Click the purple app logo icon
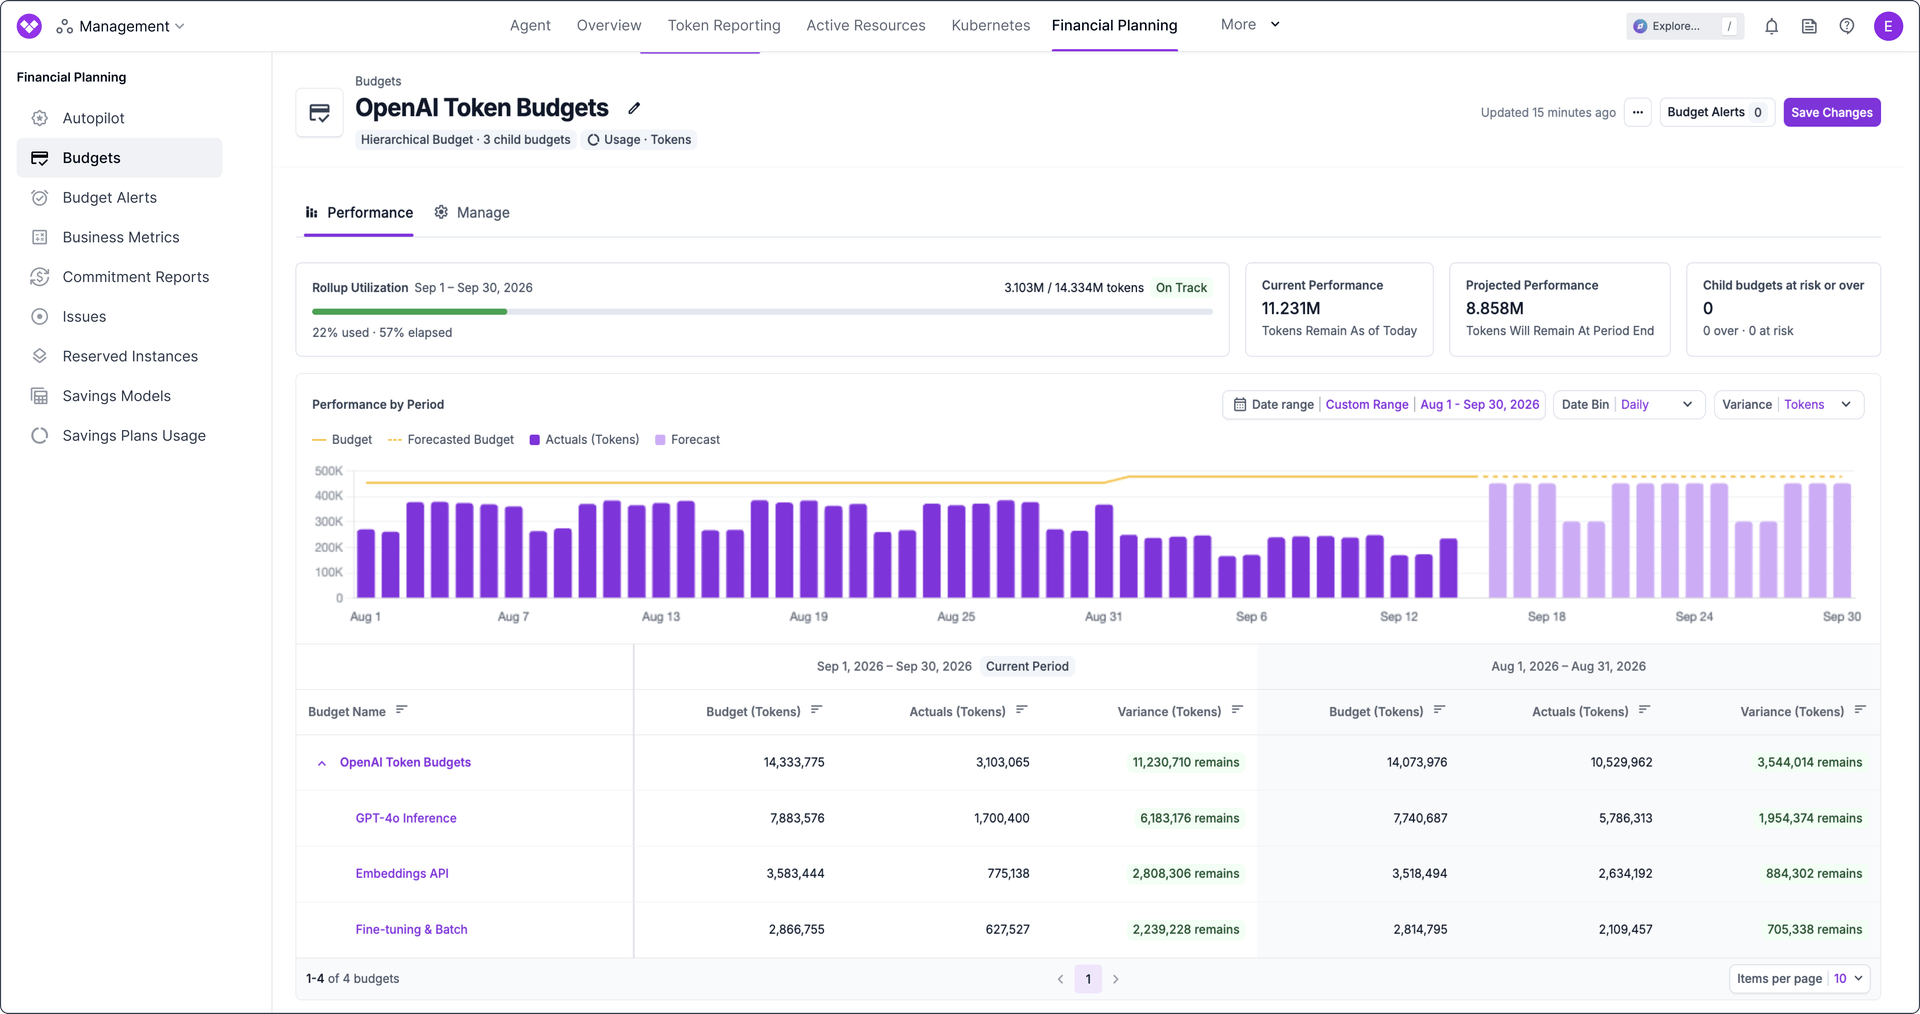 coord(30,26)
